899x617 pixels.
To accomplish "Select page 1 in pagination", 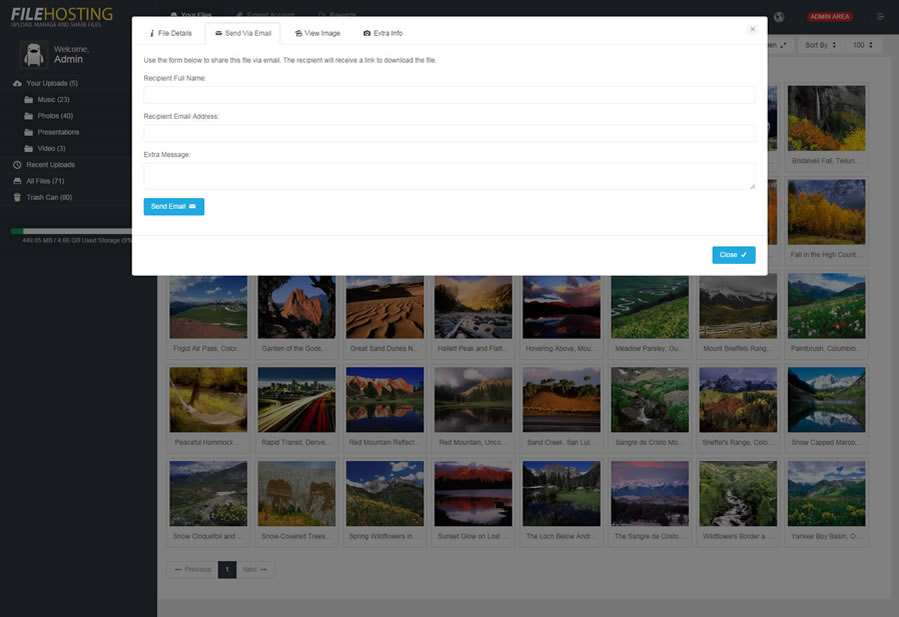I will 227,569.
